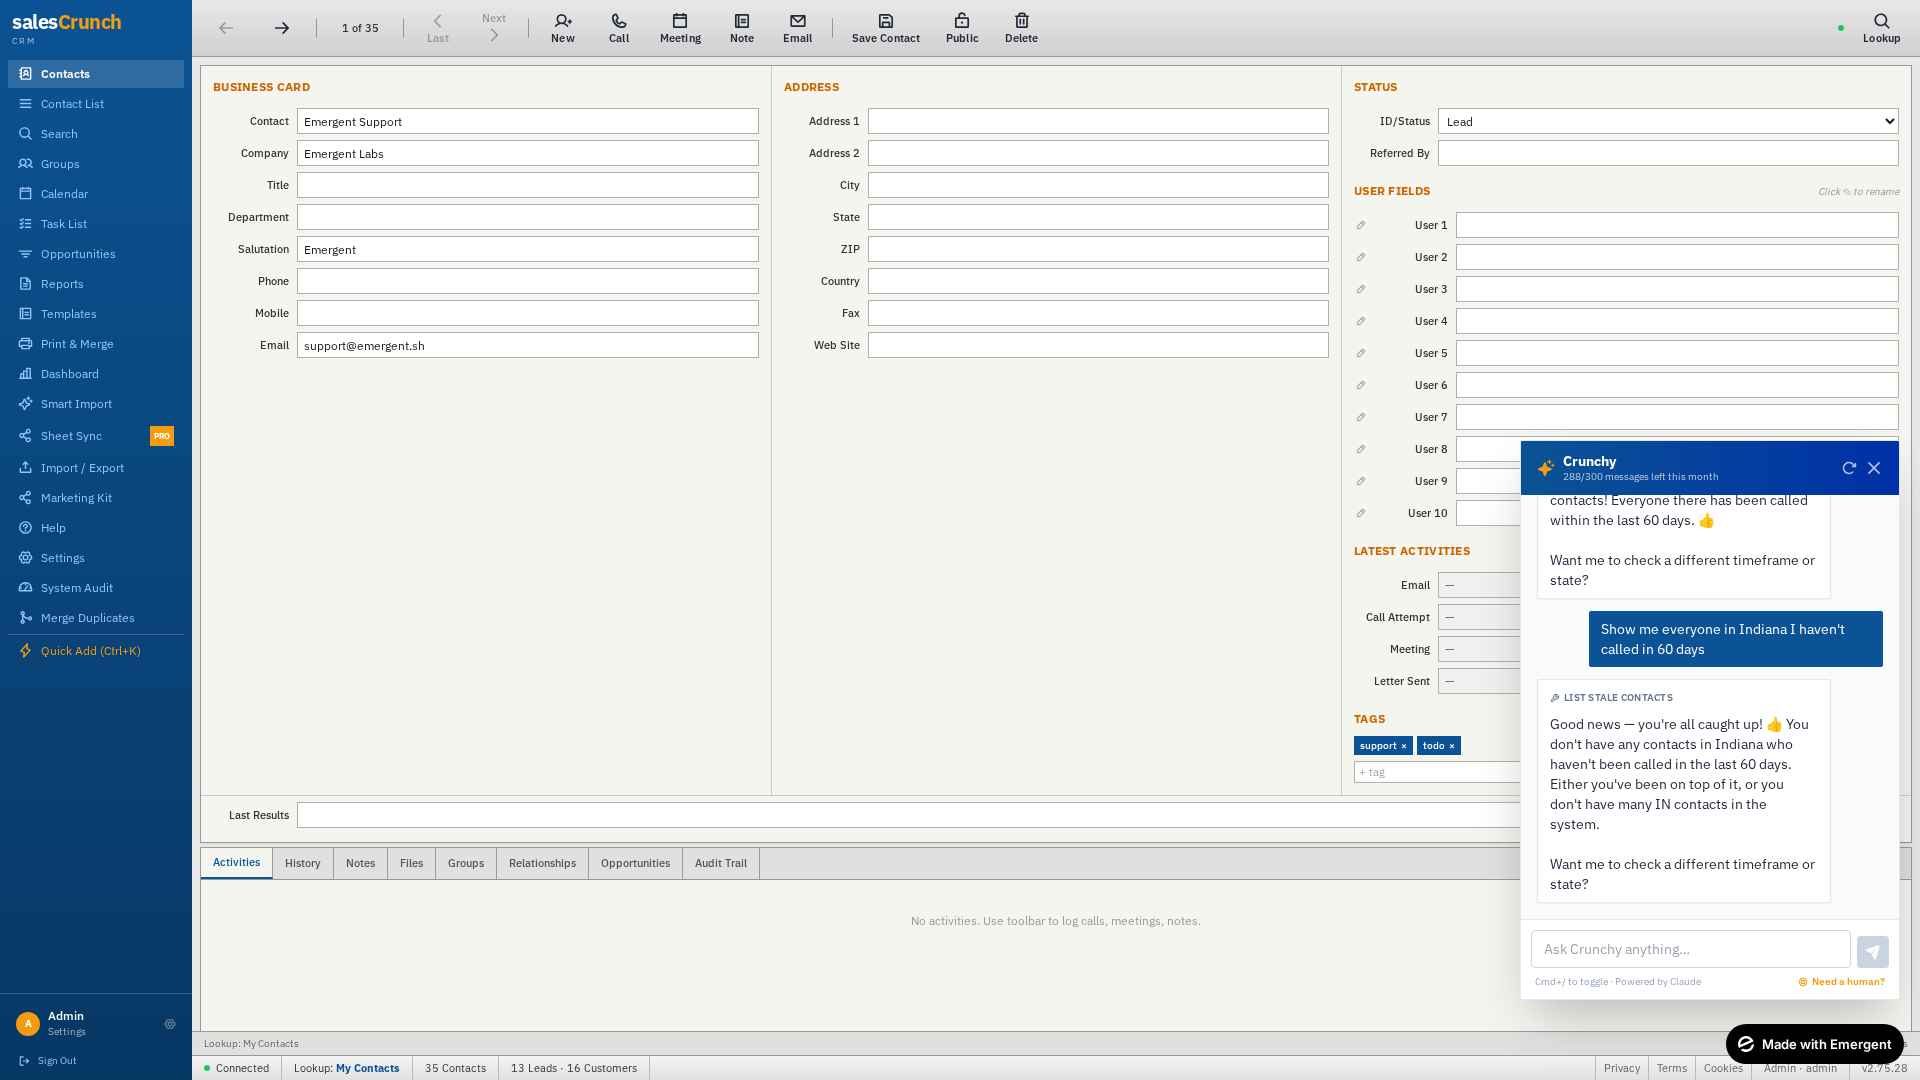Screen dimensions: 1920x1080
Task: Click the New contact toolbar icon
Action: coord(563,28)
